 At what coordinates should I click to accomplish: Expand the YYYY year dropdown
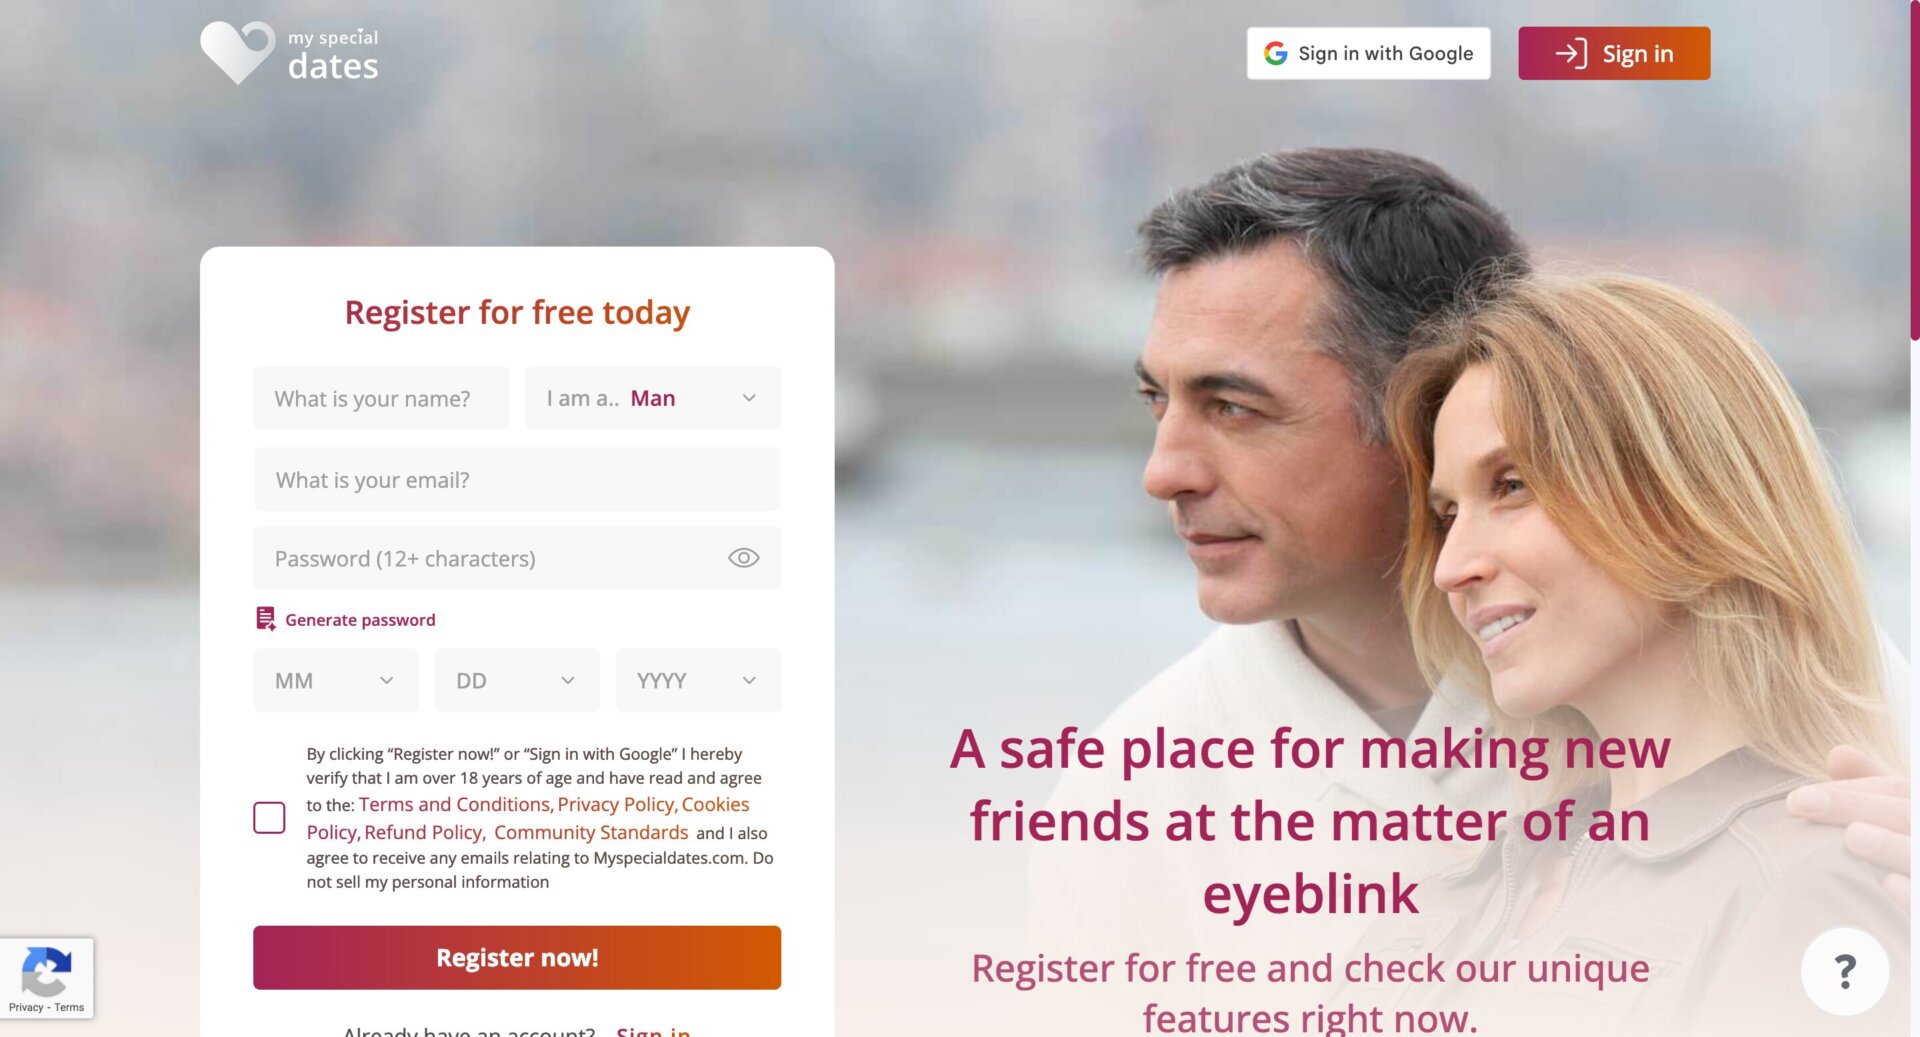click(x=698, y=681)
